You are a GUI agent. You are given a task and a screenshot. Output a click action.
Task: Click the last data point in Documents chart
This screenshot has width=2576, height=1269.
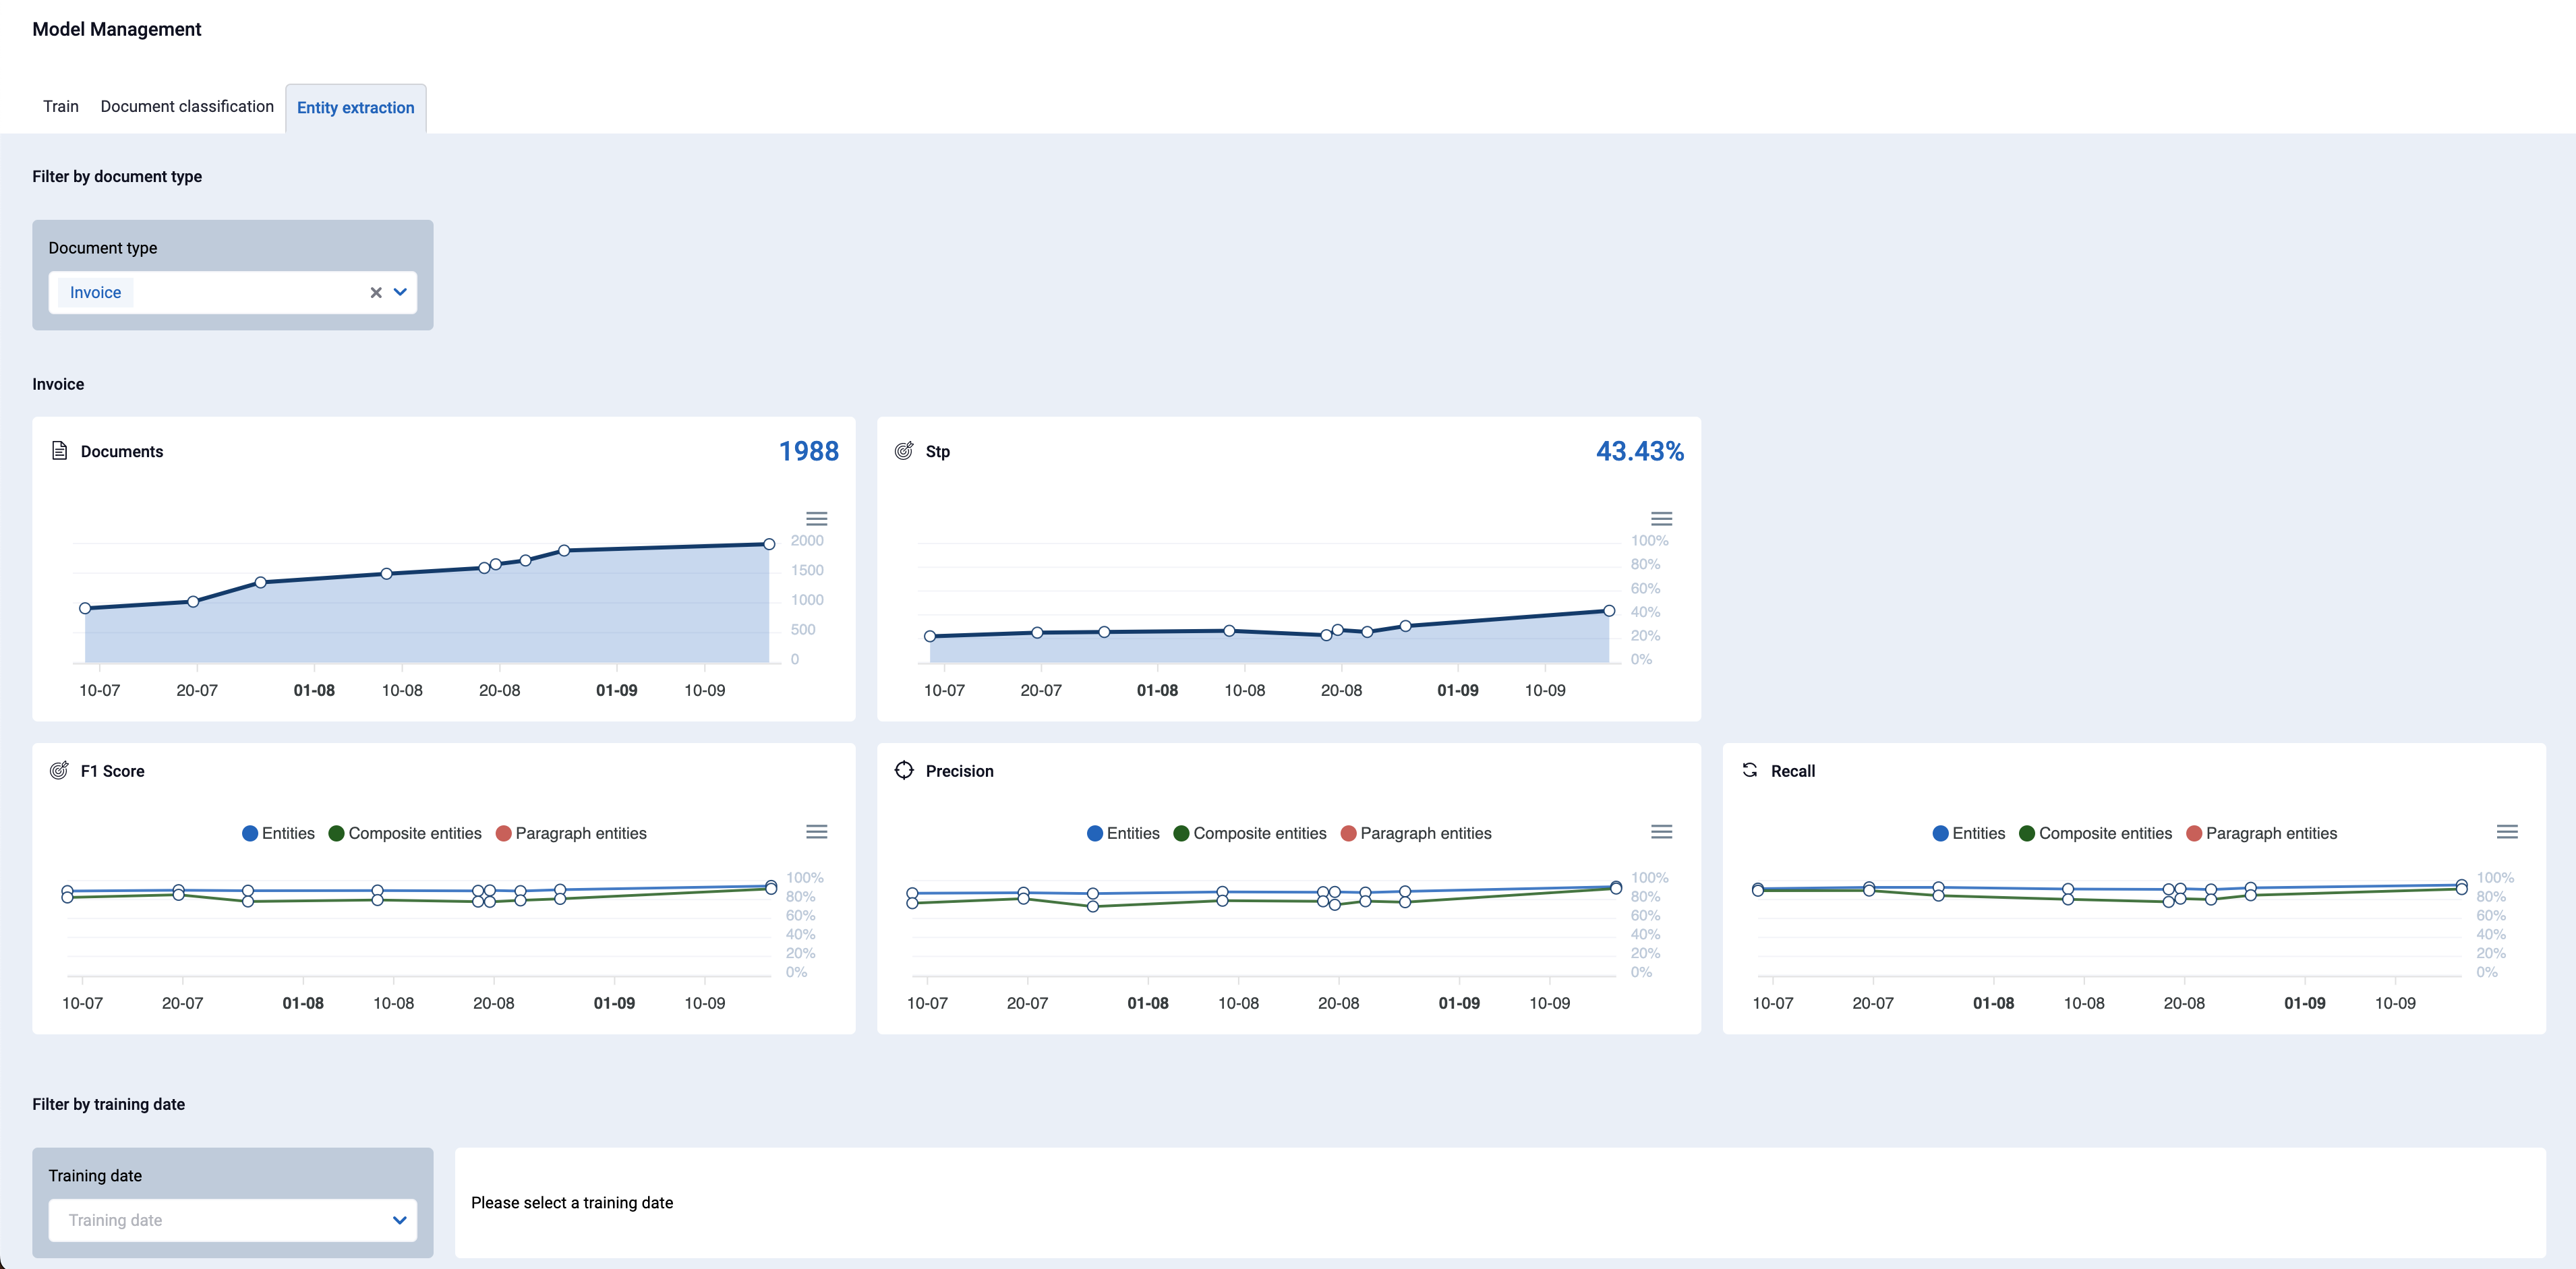coord(769,544)
